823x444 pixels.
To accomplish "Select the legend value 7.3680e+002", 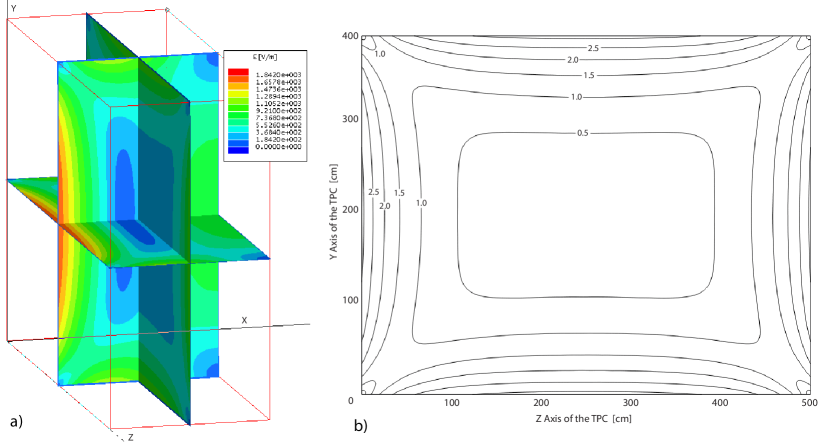I will pos(279,118).
